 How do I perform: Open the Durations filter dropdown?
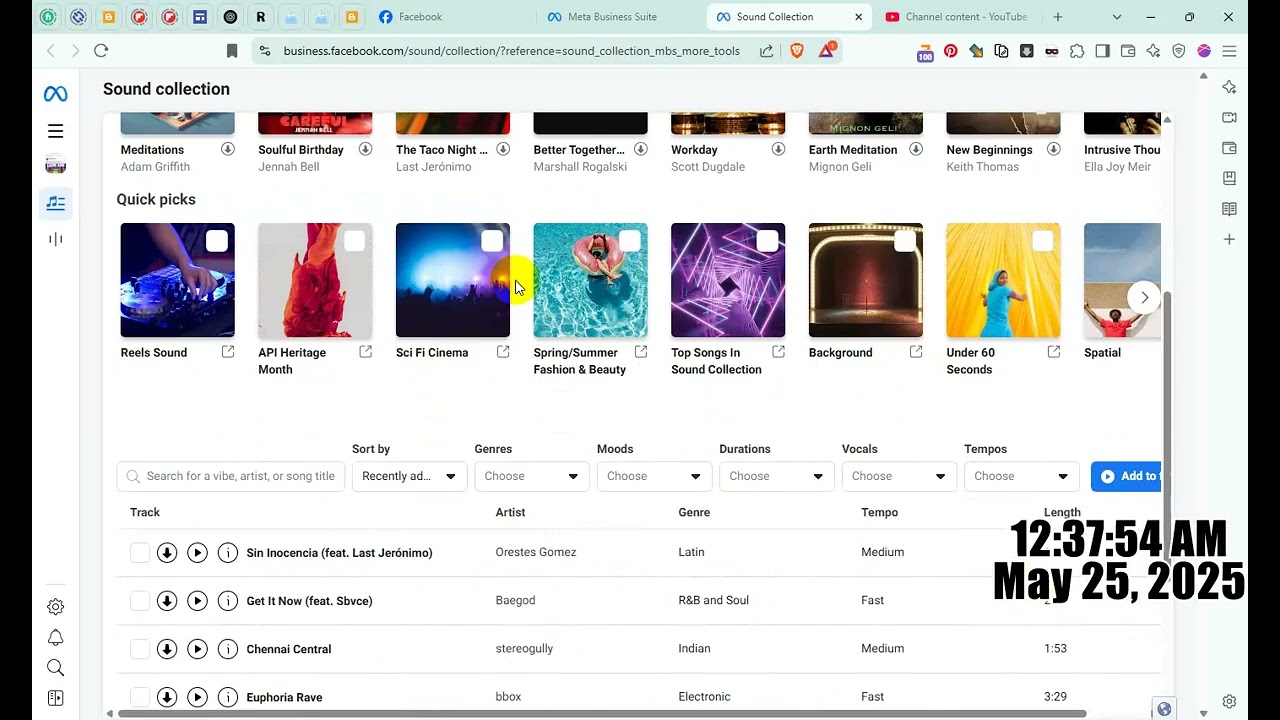point(777,476)
